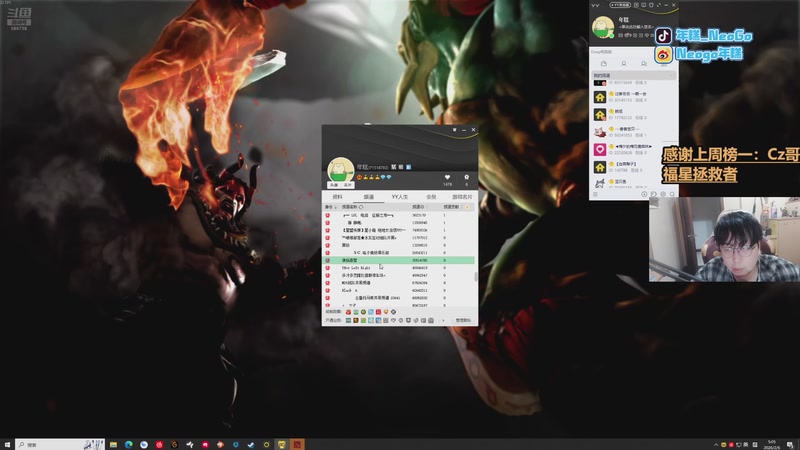The height and width of the screenshot is (450, 800).
Task: Collapse the 我的频道 section header
Action: 633,76
